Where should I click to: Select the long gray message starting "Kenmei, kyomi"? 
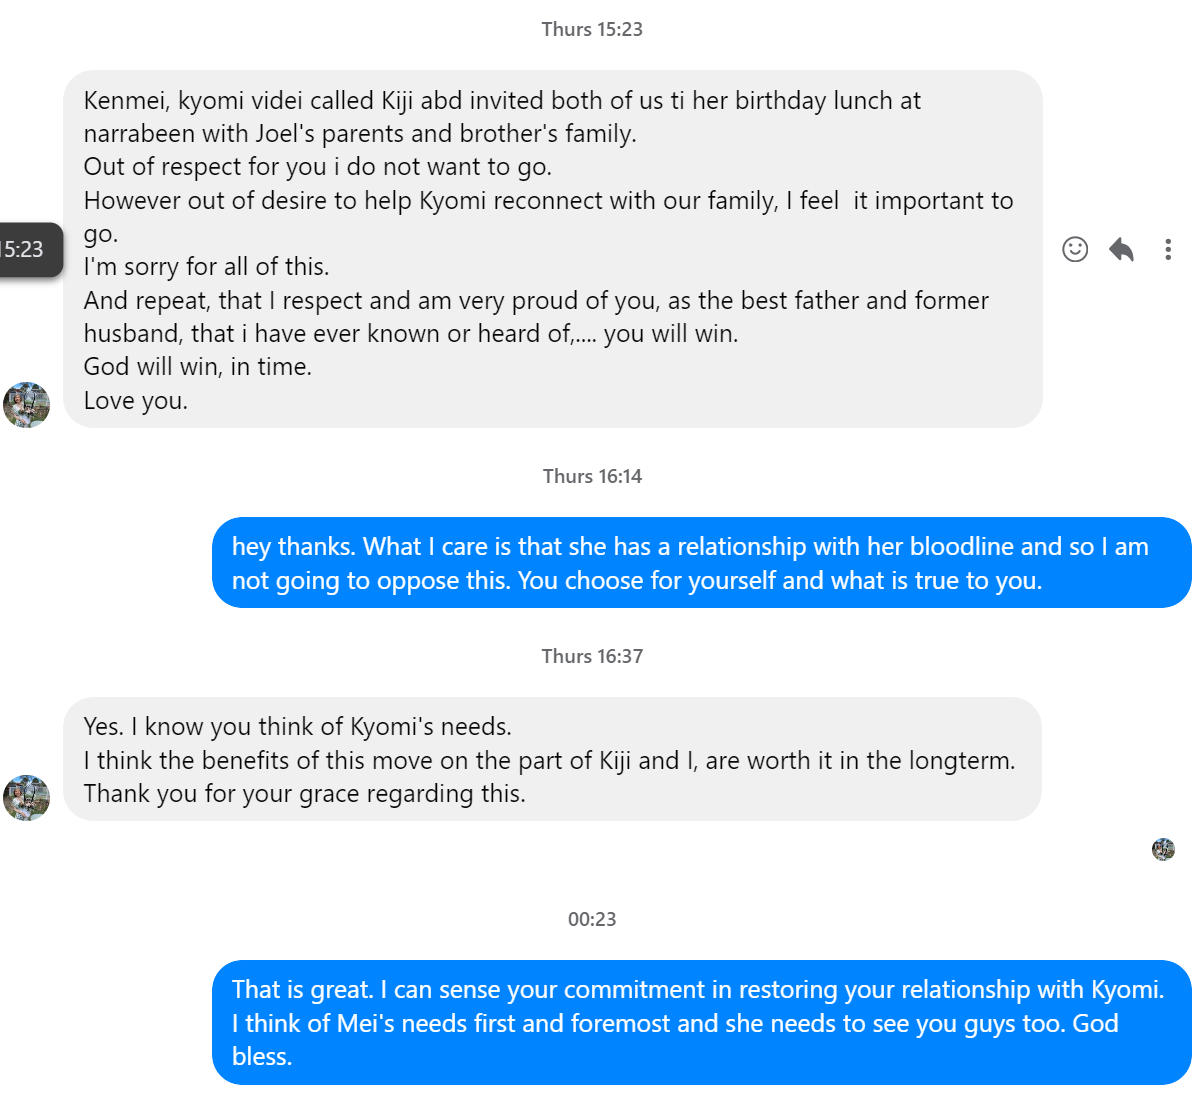coord(552,249)
